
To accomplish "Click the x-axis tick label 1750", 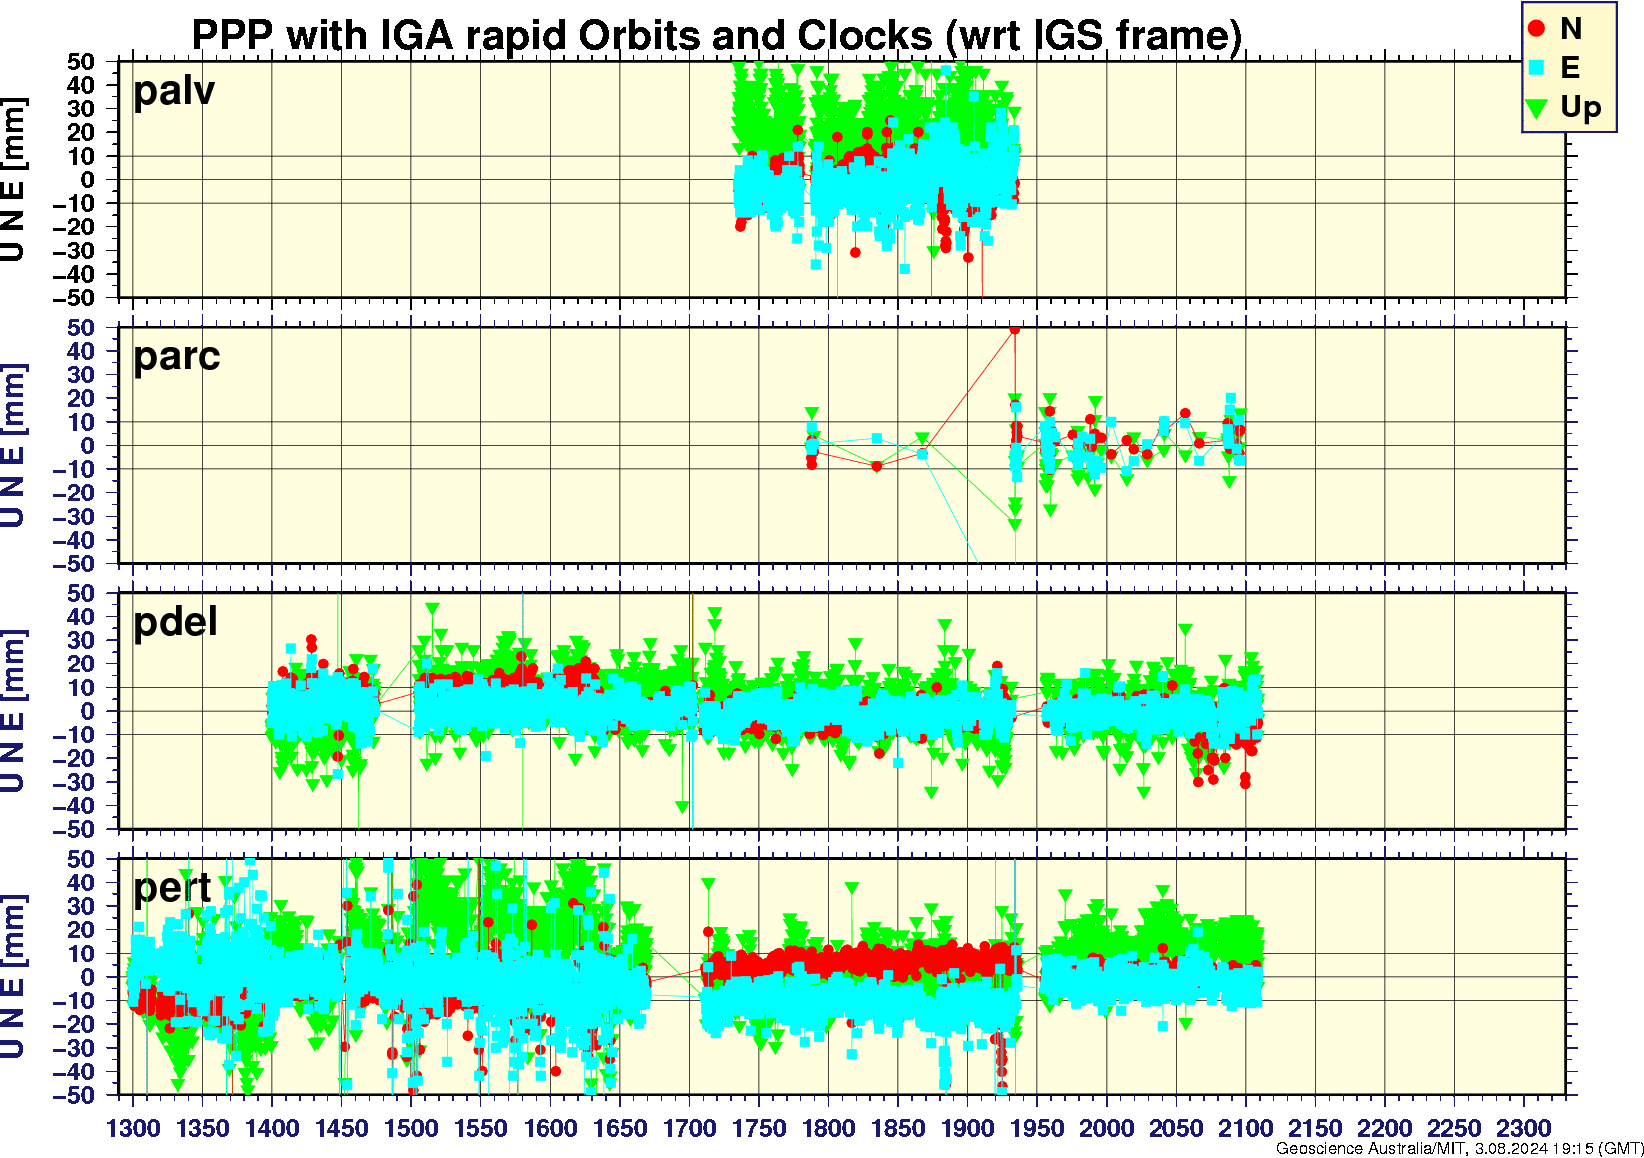I will coord(759,1129).
